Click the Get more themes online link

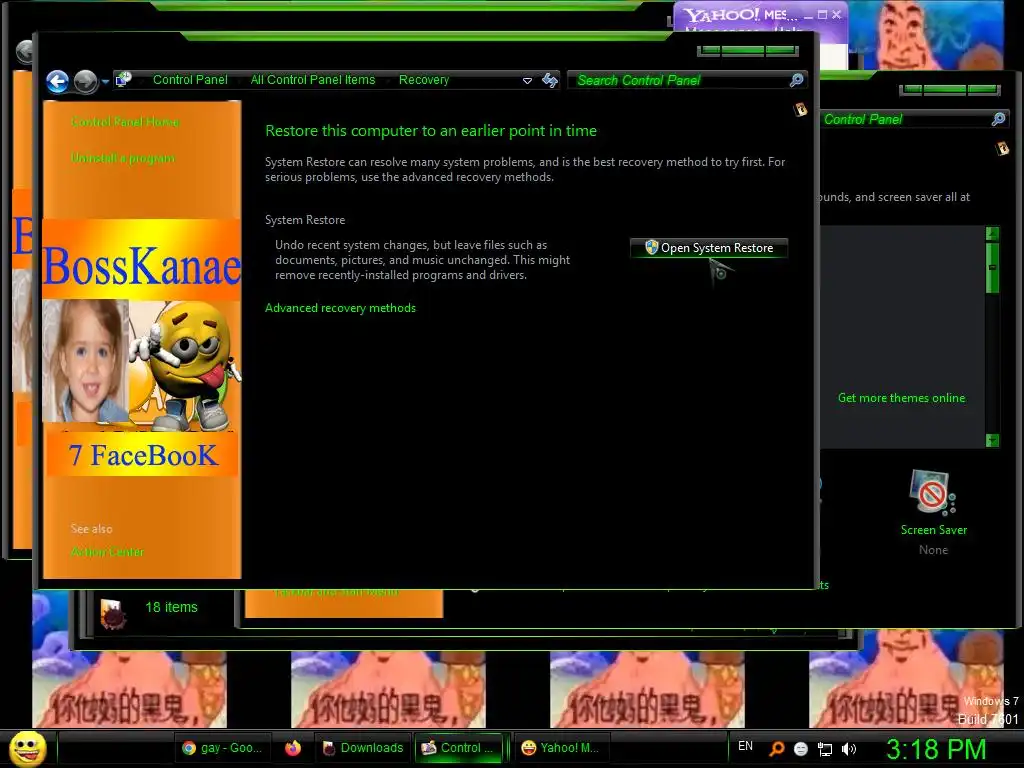[x=901, y=398]
